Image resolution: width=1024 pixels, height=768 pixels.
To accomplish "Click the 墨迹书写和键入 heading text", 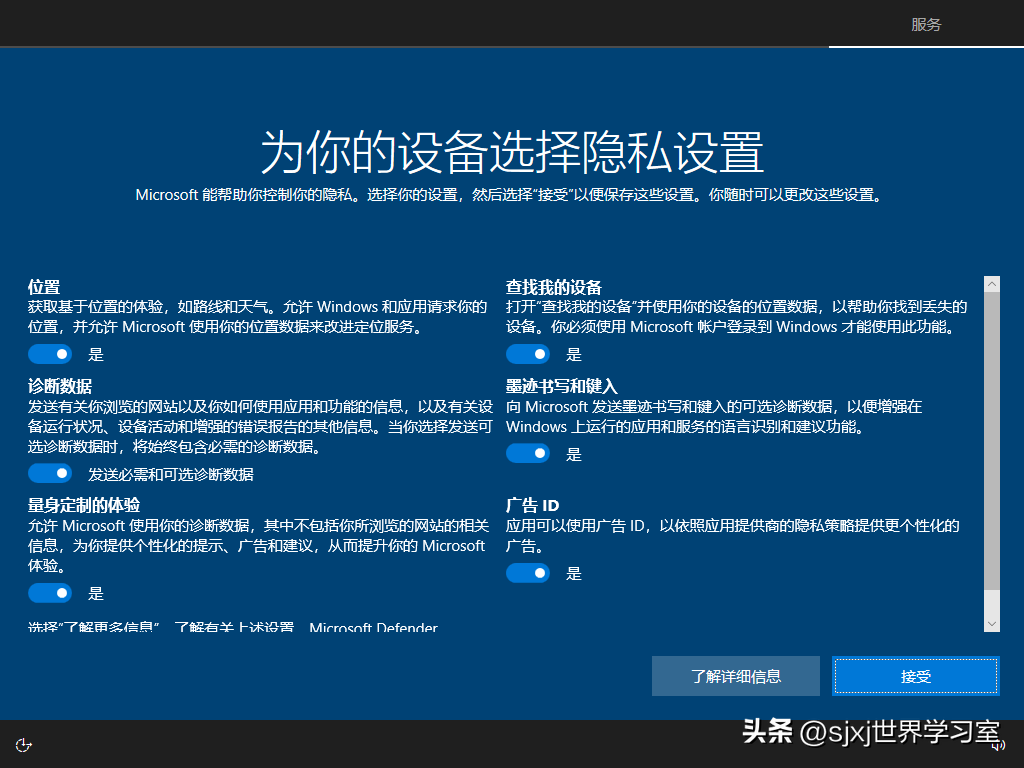I will pos(562,386).
